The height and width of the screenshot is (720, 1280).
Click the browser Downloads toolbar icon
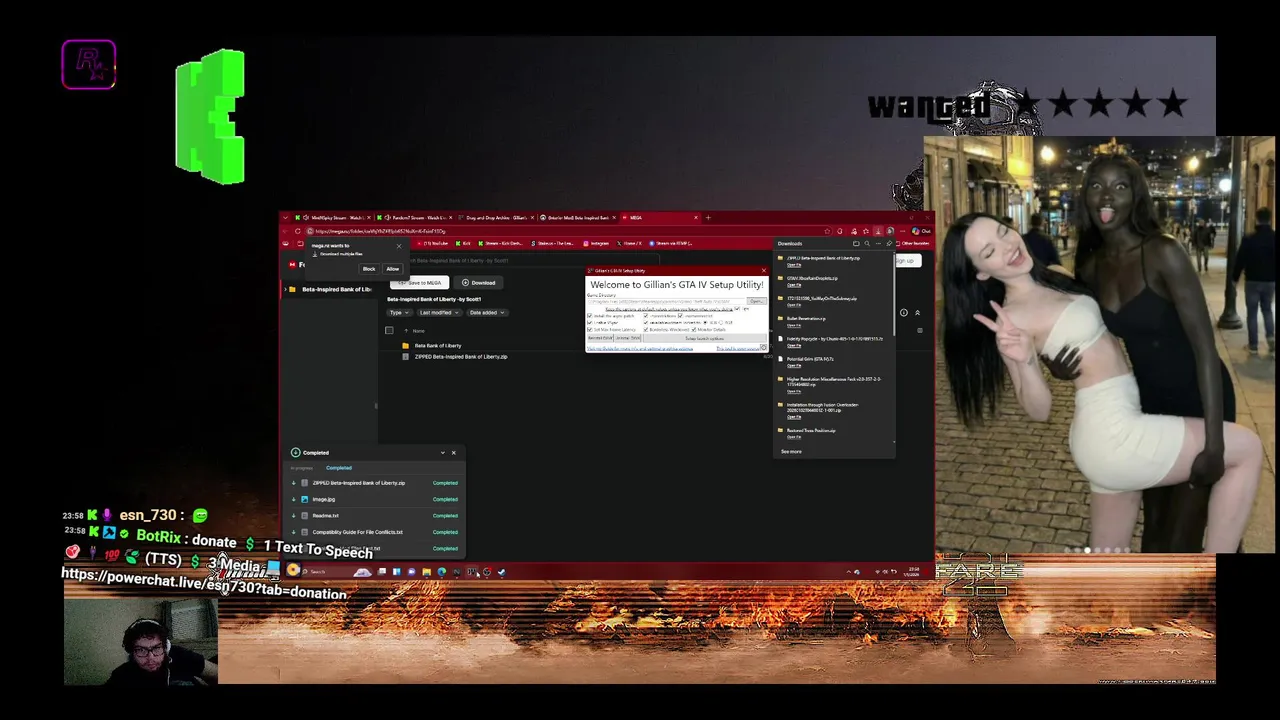coord(878,231)
